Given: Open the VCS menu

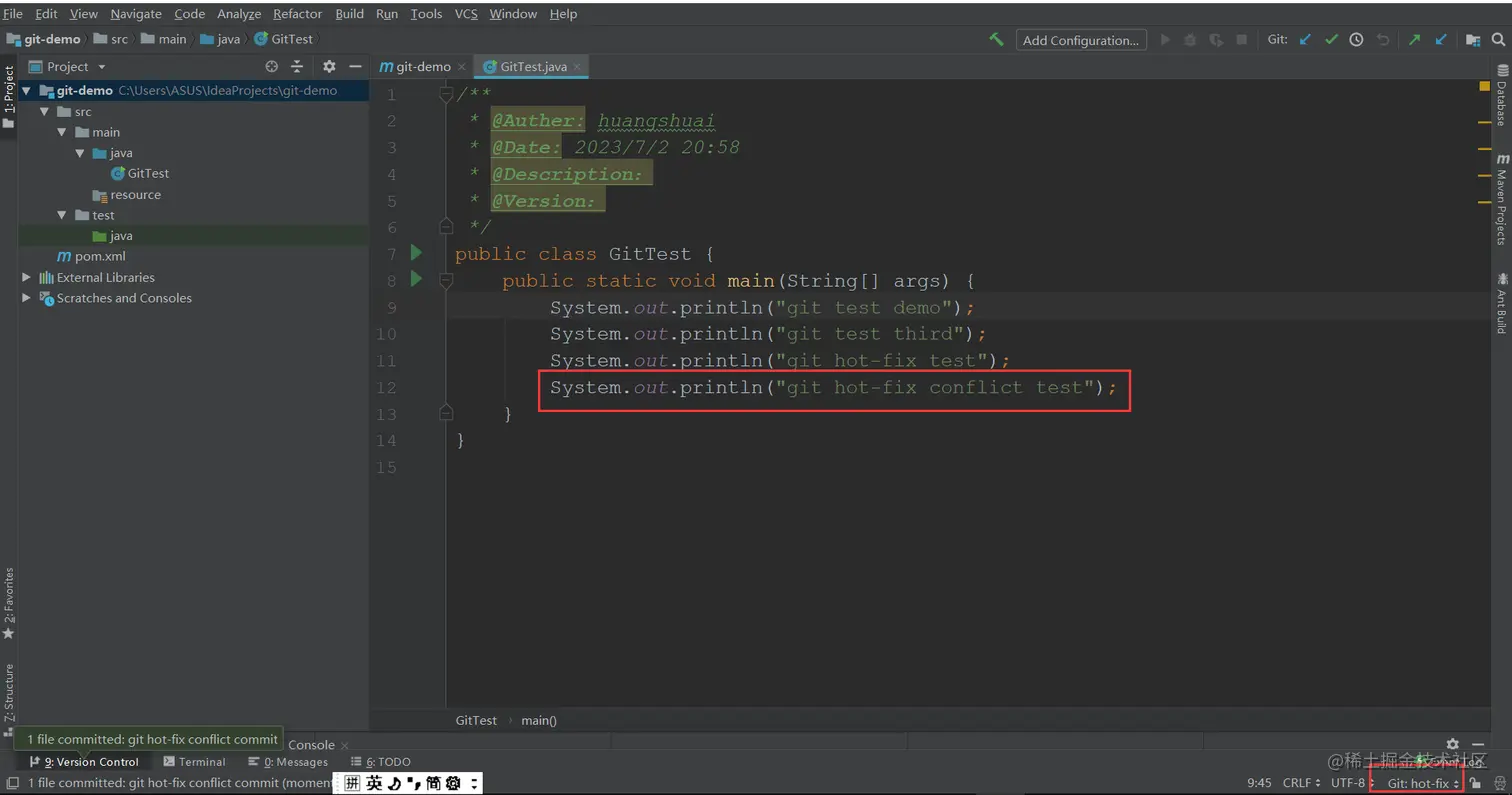Looking at the screenshot, I should point(466,14).
